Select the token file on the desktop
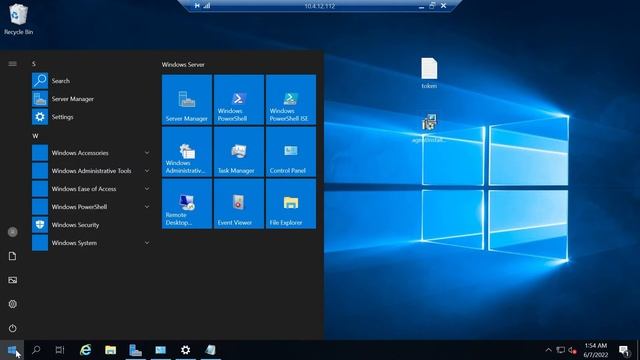 point(429,73)
